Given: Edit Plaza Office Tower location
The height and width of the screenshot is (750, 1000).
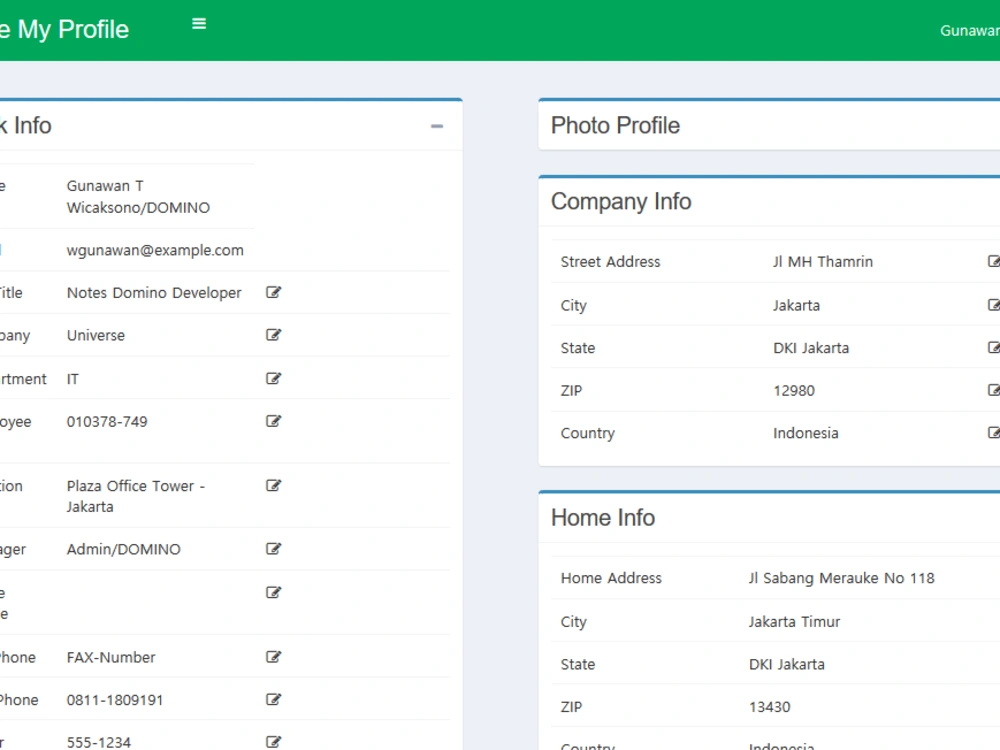Looking at the screenshot, I should (274, 486).
